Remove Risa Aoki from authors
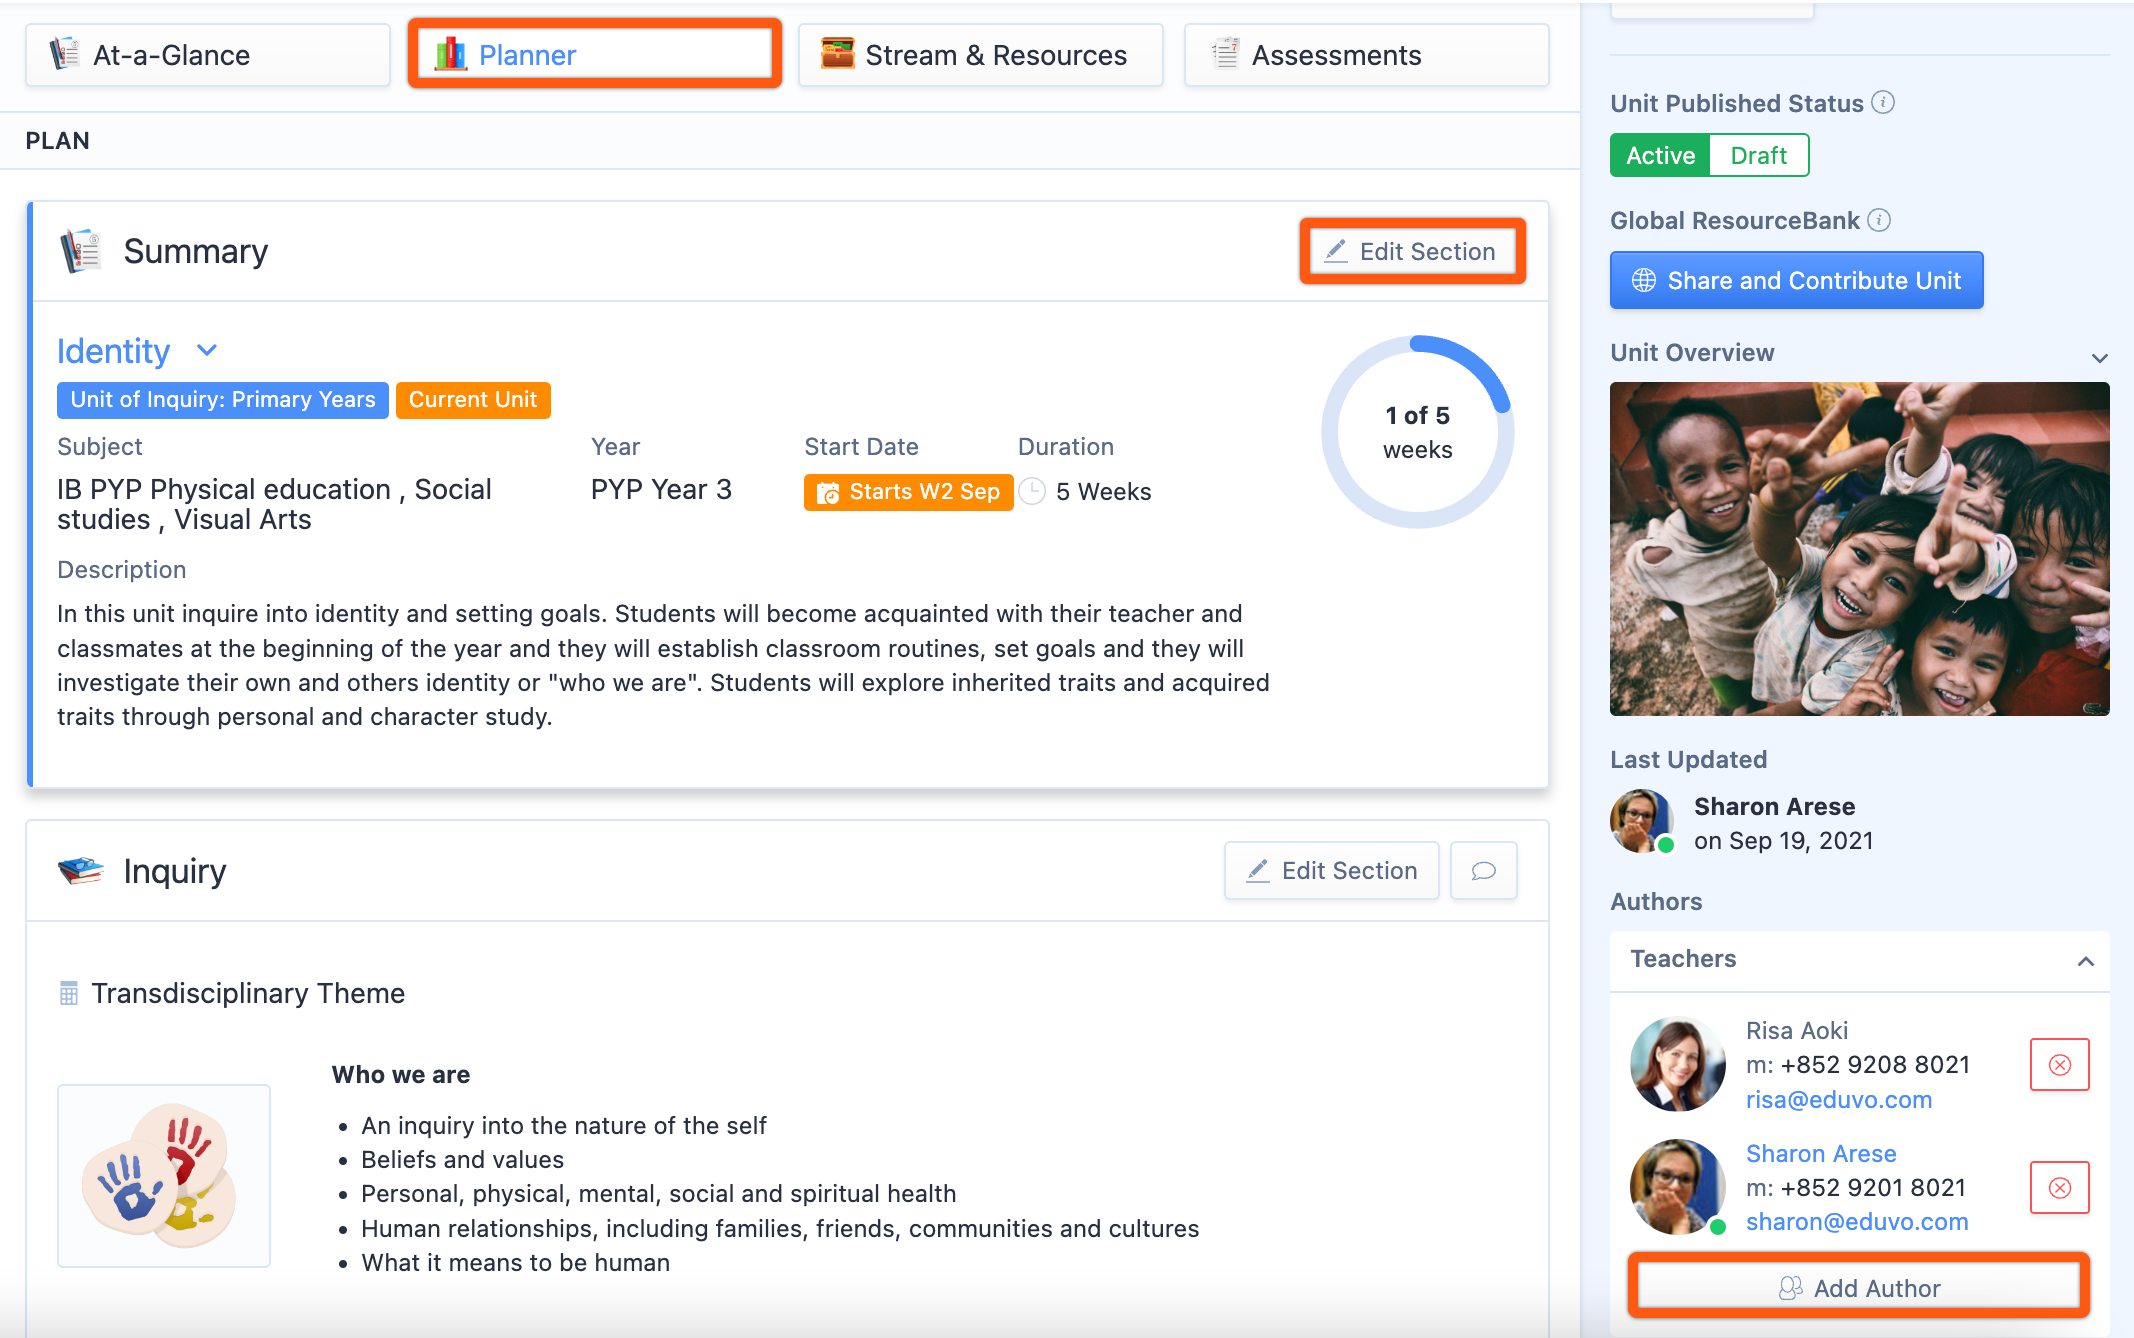The height and width of the screenshot is (1338, 2134). pos(2059,1065)
